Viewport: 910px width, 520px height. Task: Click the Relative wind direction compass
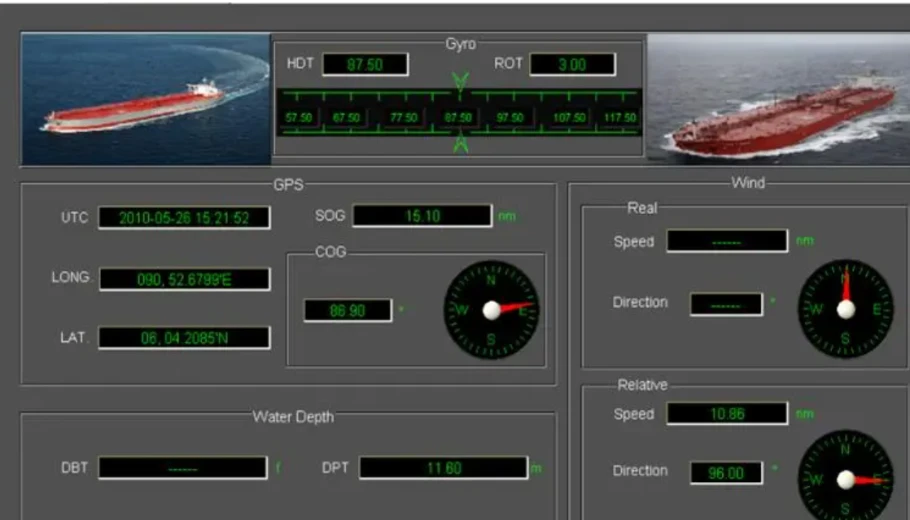[x=846, y=478]
